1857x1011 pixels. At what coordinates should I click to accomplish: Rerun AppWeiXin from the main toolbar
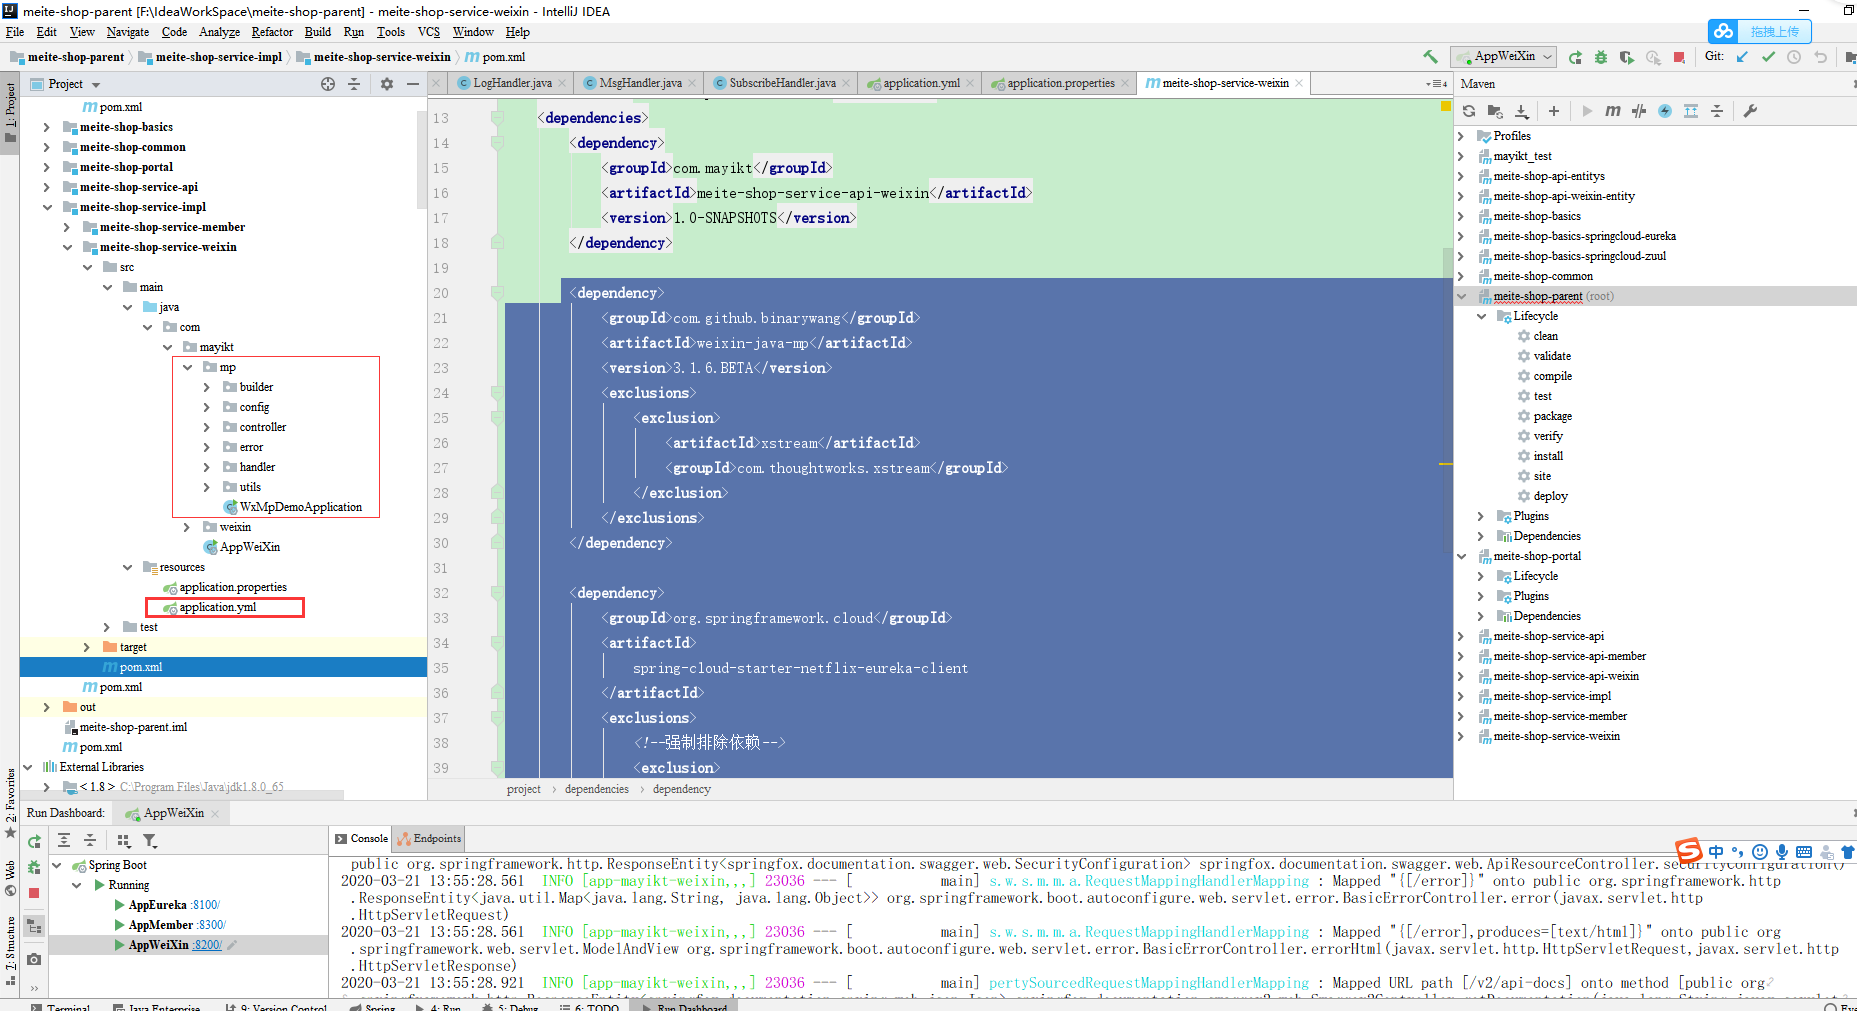point(1575,57)
